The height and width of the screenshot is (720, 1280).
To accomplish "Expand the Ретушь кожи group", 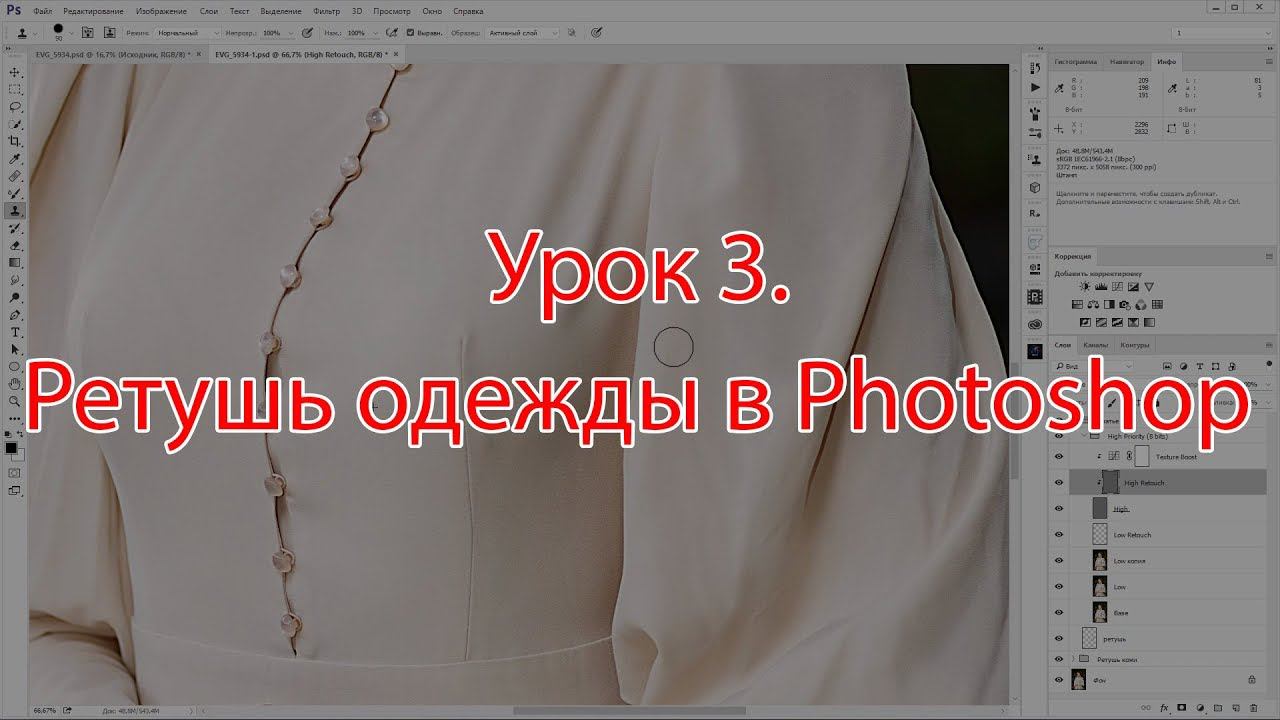I will click(x=1074, y=659).
